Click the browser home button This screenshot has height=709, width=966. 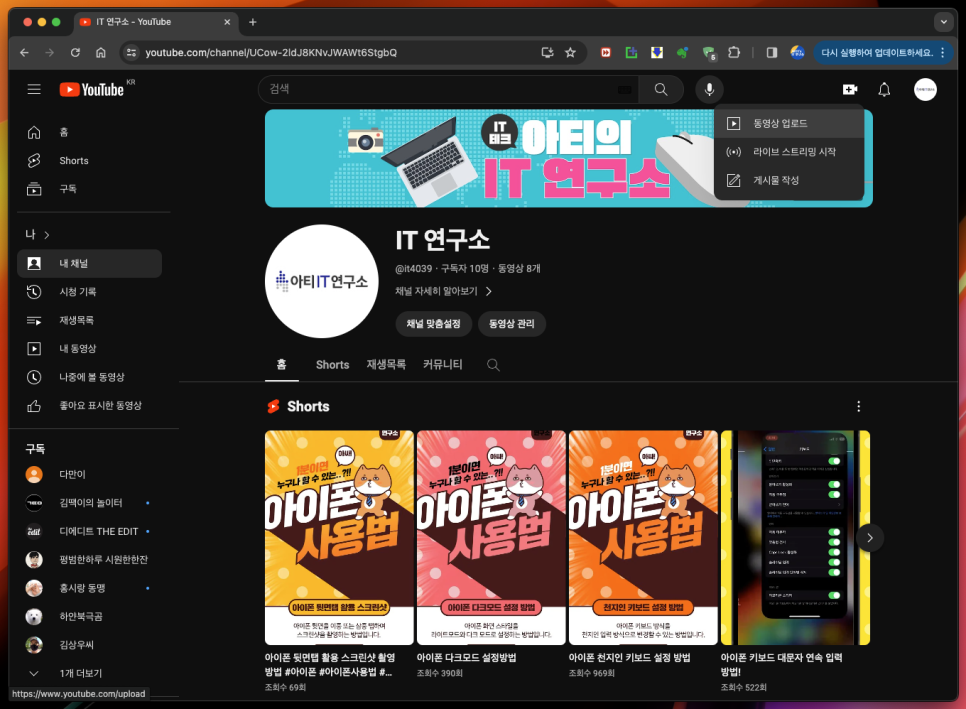tap(100, 52)
